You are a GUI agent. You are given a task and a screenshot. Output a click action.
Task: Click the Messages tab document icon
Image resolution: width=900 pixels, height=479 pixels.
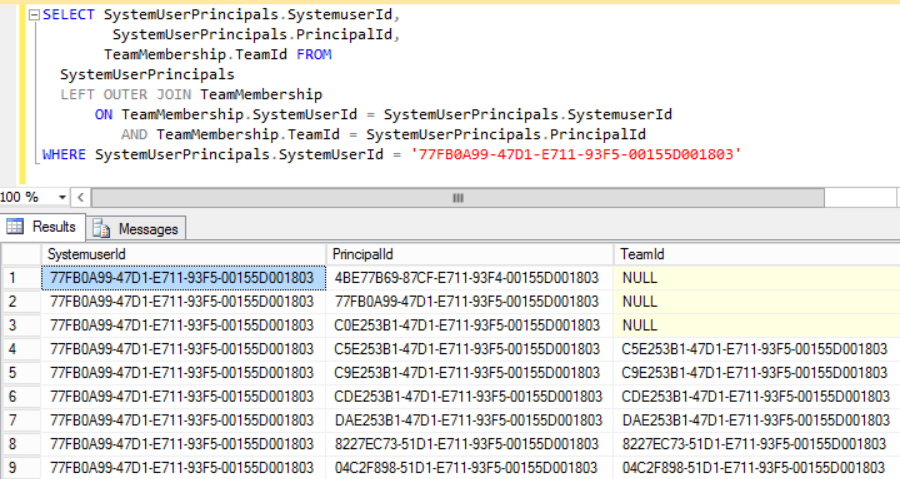102,229
